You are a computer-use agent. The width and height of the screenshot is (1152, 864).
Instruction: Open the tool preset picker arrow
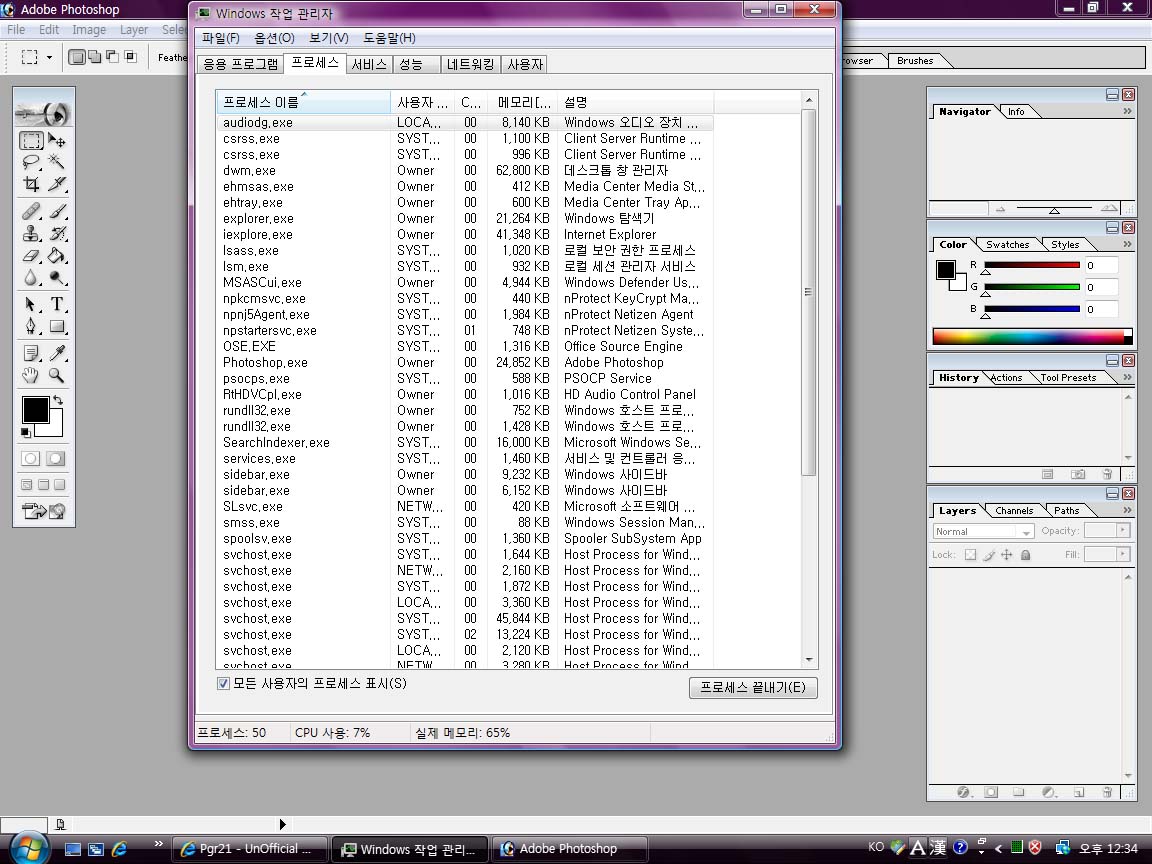click(x=49, y=57)
